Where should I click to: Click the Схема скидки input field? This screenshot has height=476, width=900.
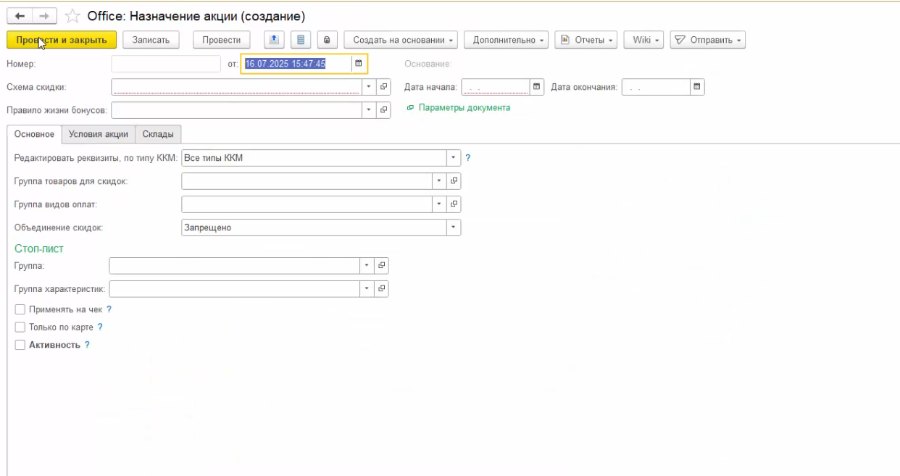tap(236, 87)
